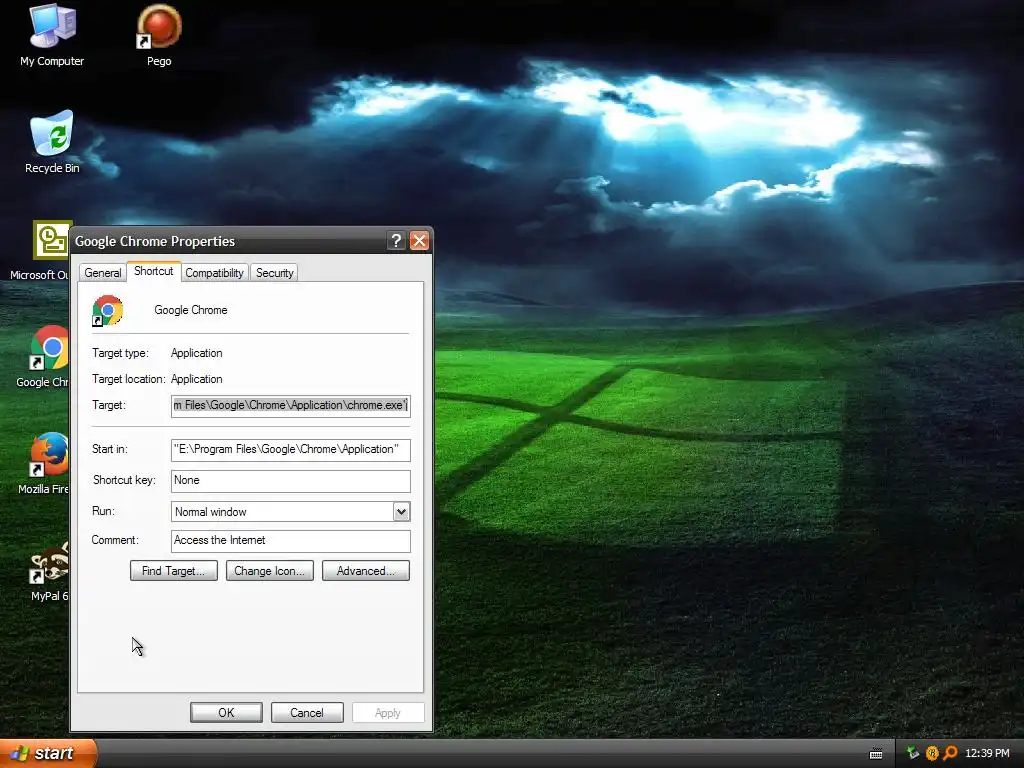Click inside the Target path field
The height and width of the screenshot is (768, 1024).
tap(291, 406)
